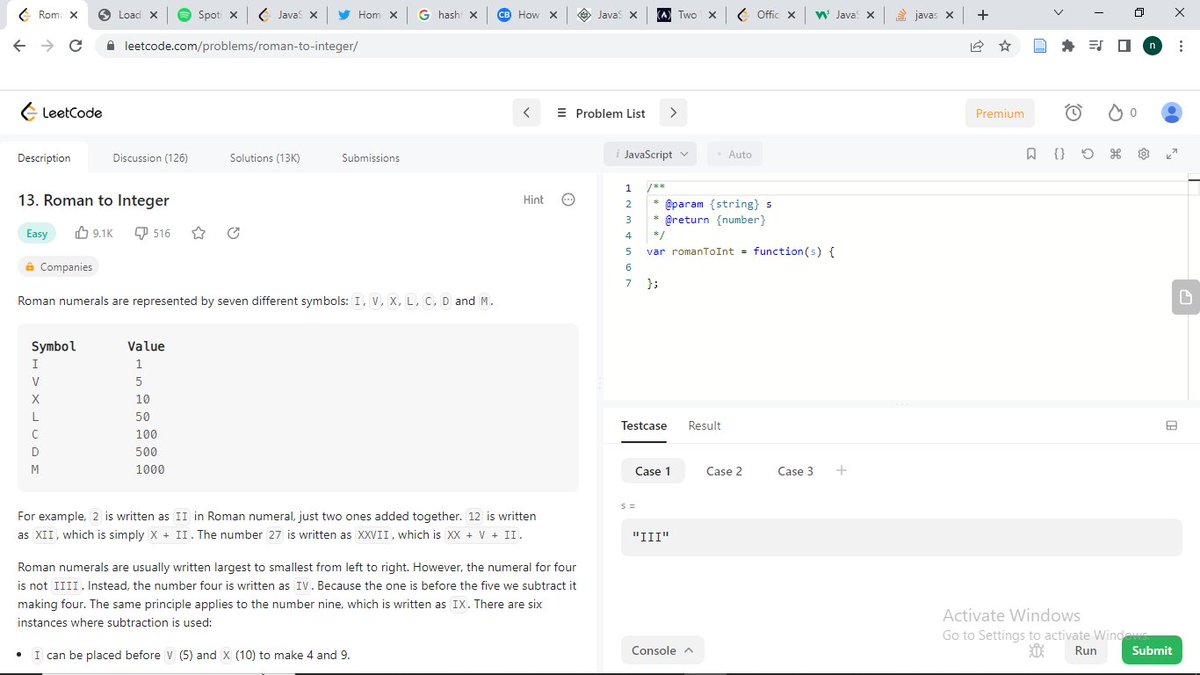
Task: Select Case 3 testcase
Action: 796,471
